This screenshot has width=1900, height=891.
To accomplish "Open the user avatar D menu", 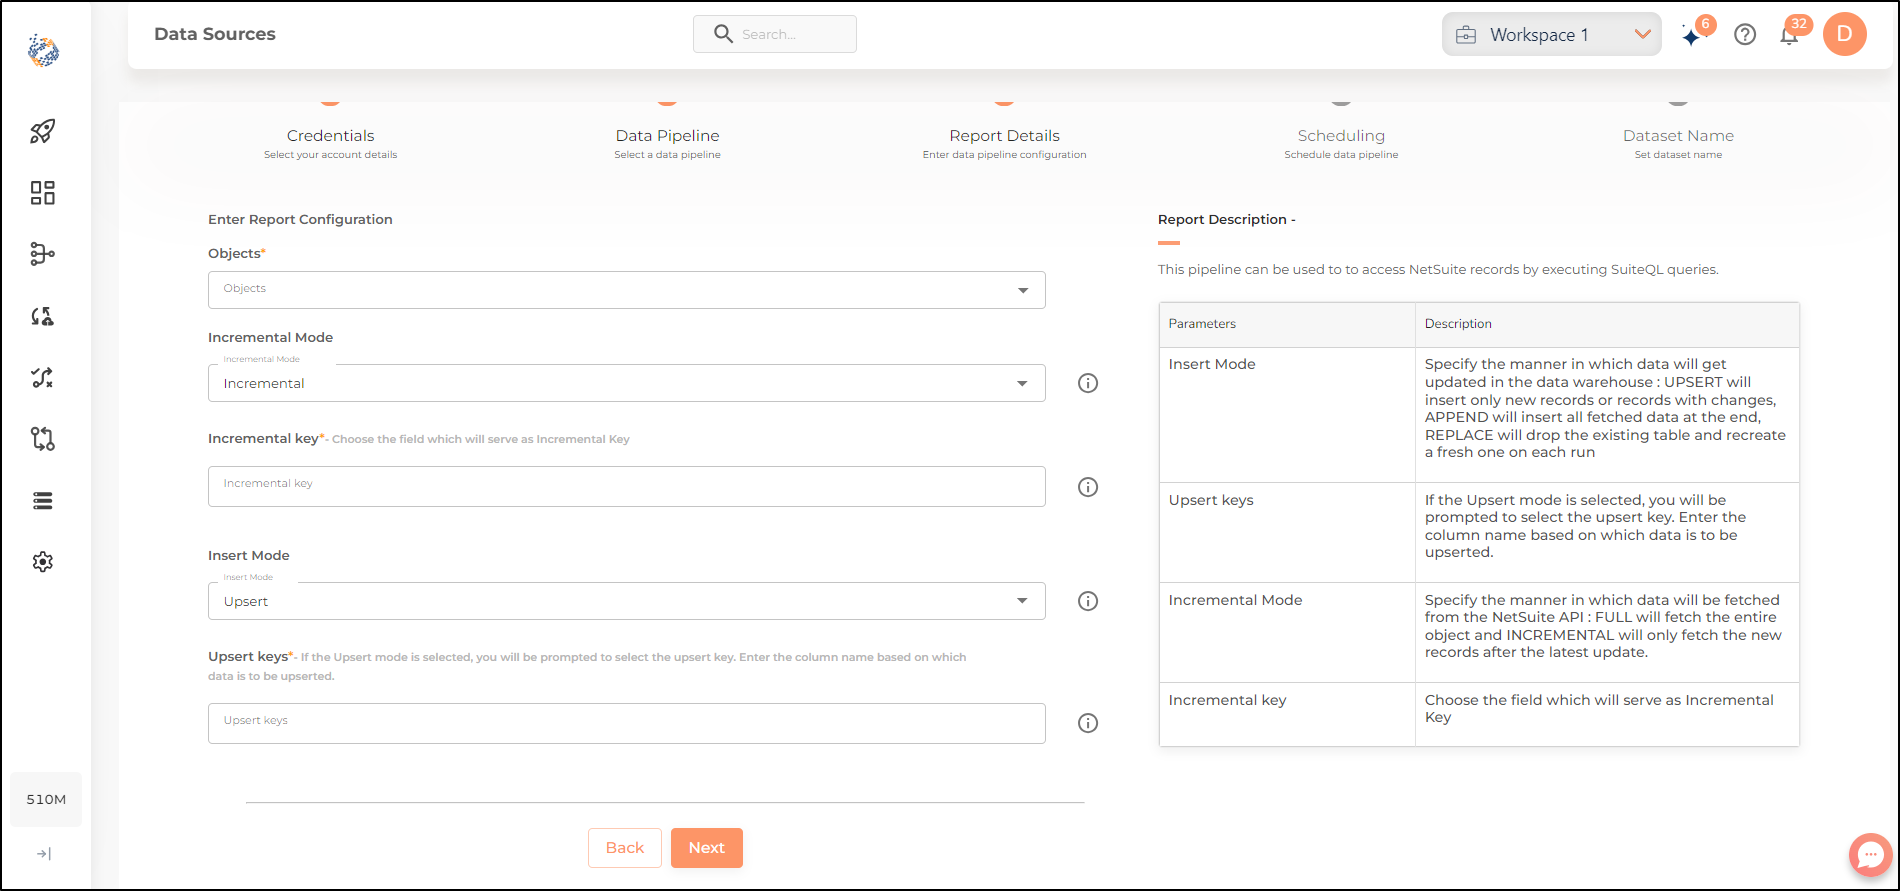I will click(x=1845, y=34).
